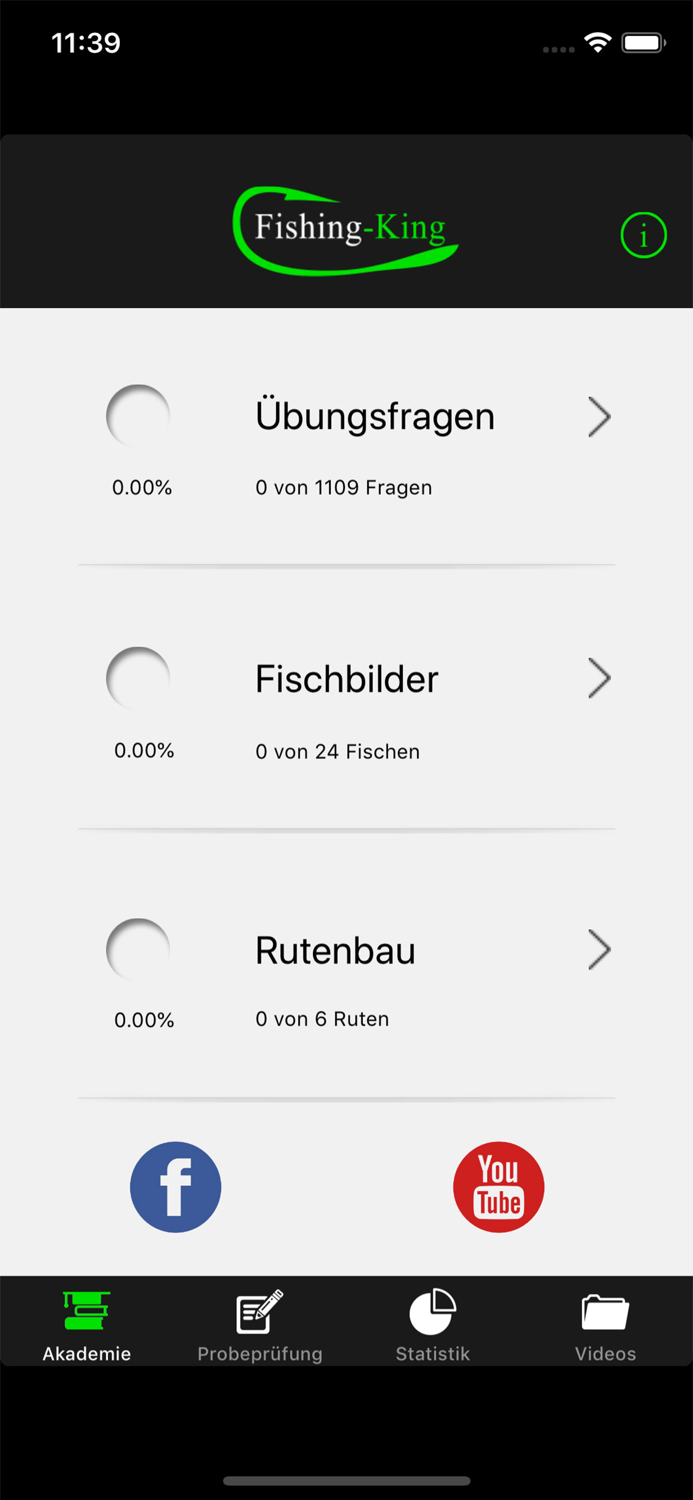Click the Rutenbau progress circle

pyautogui.click(x=139, y=948)
